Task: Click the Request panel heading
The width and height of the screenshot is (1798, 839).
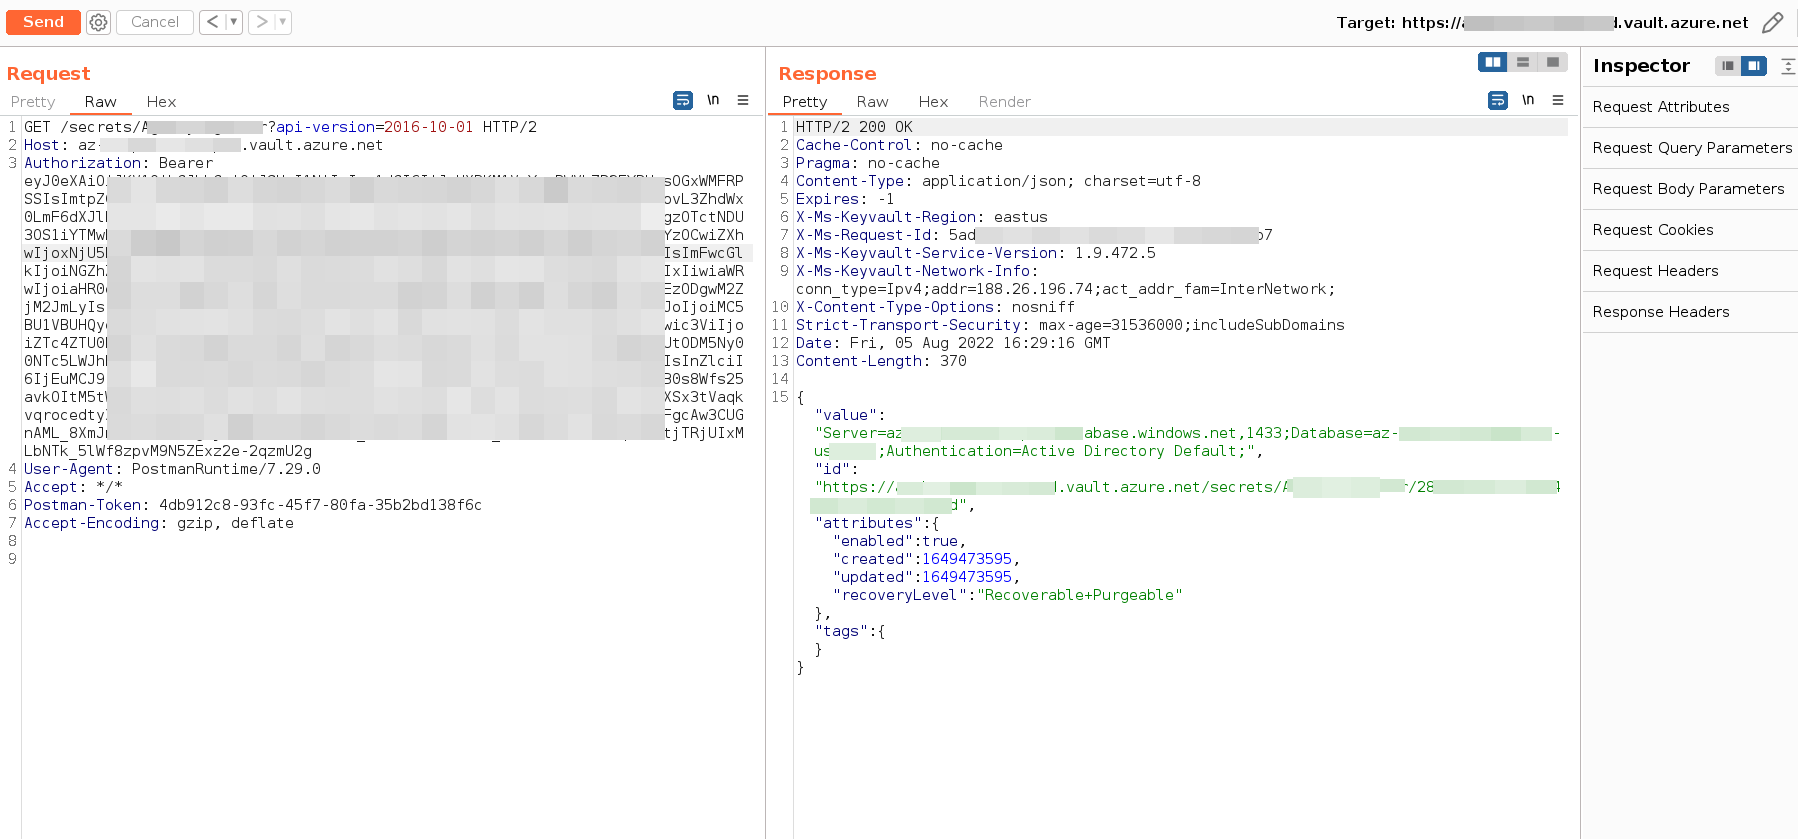Action: coord(48,73)
